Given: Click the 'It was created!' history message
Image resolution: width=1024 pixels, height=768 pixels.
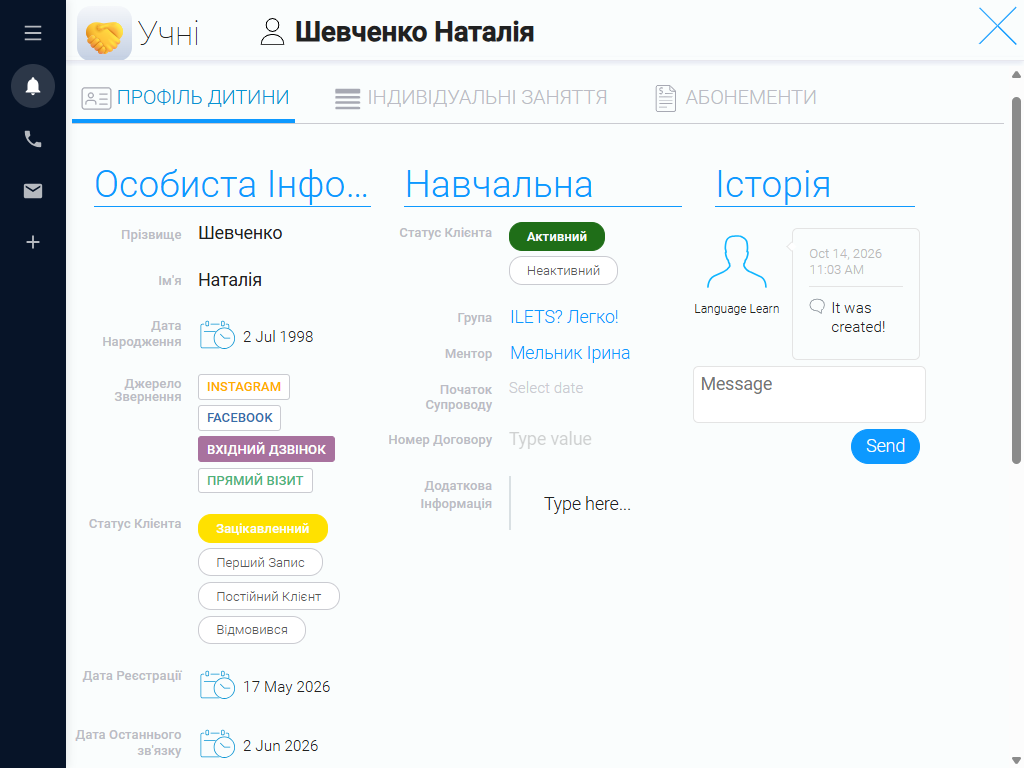Looking at the screenshot, I should (858, 317).
